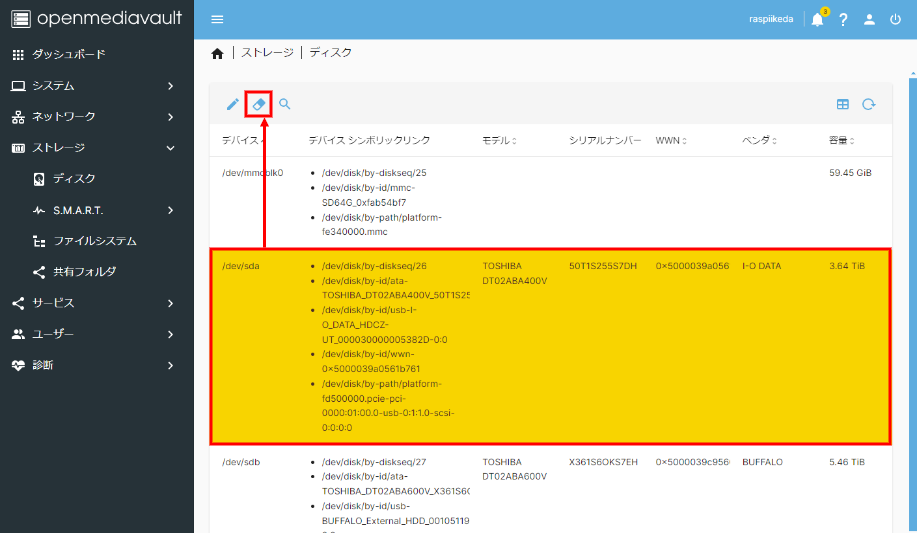
Task: Open ファイルシステム in the sidebar
Action: 94,241
